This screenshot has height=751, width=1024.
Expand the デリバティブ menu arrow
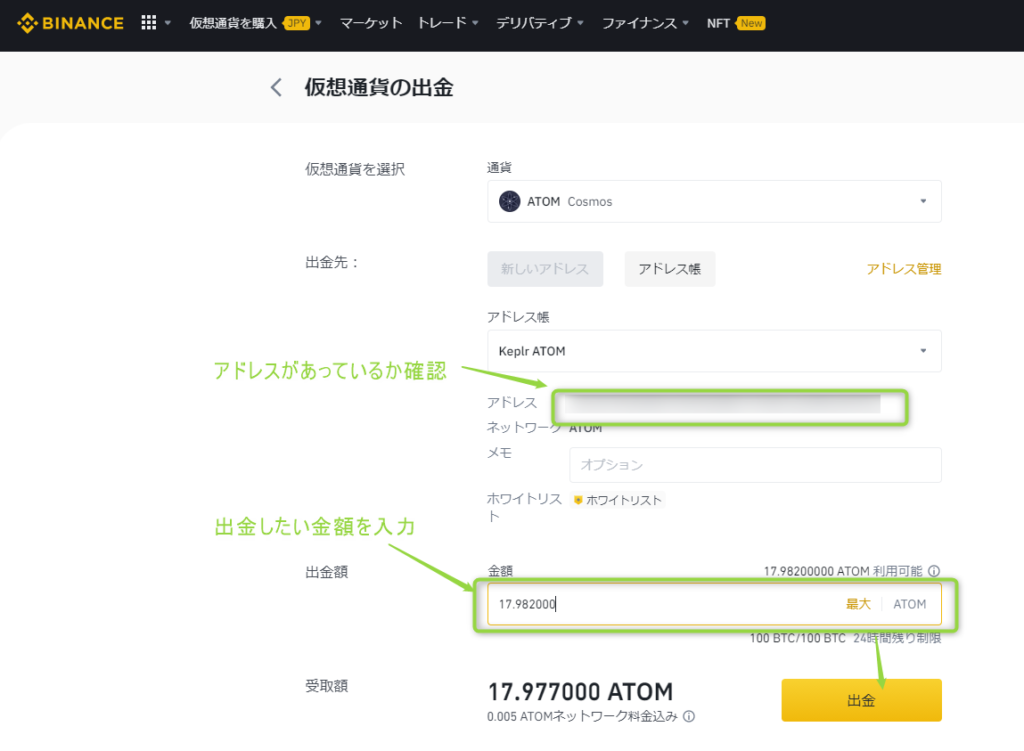coord(581,23)
